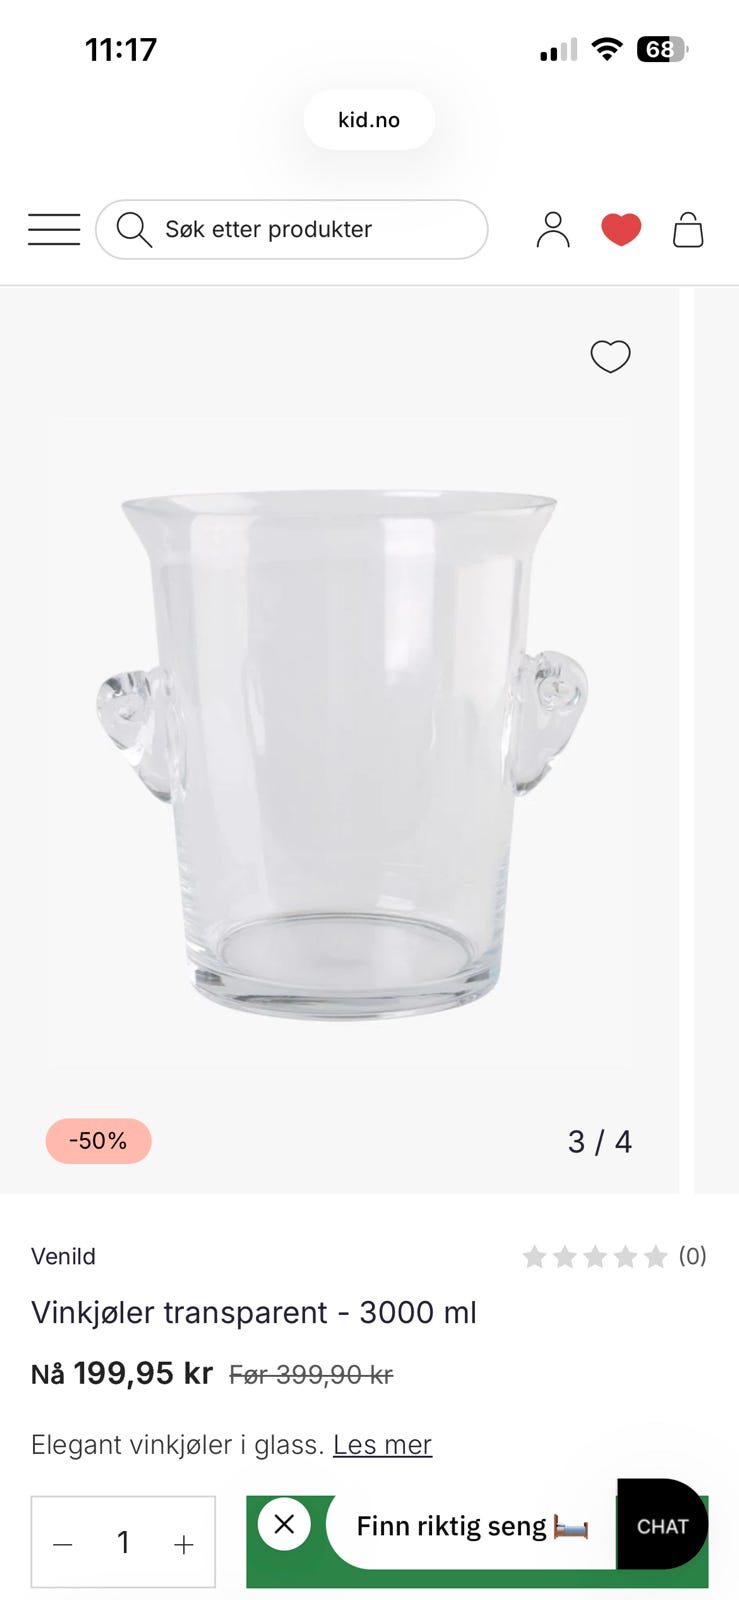The width and height of the screenshot is (739, 1600).
Task: Tap the search magnifier icon
Action: click(133, 229)
